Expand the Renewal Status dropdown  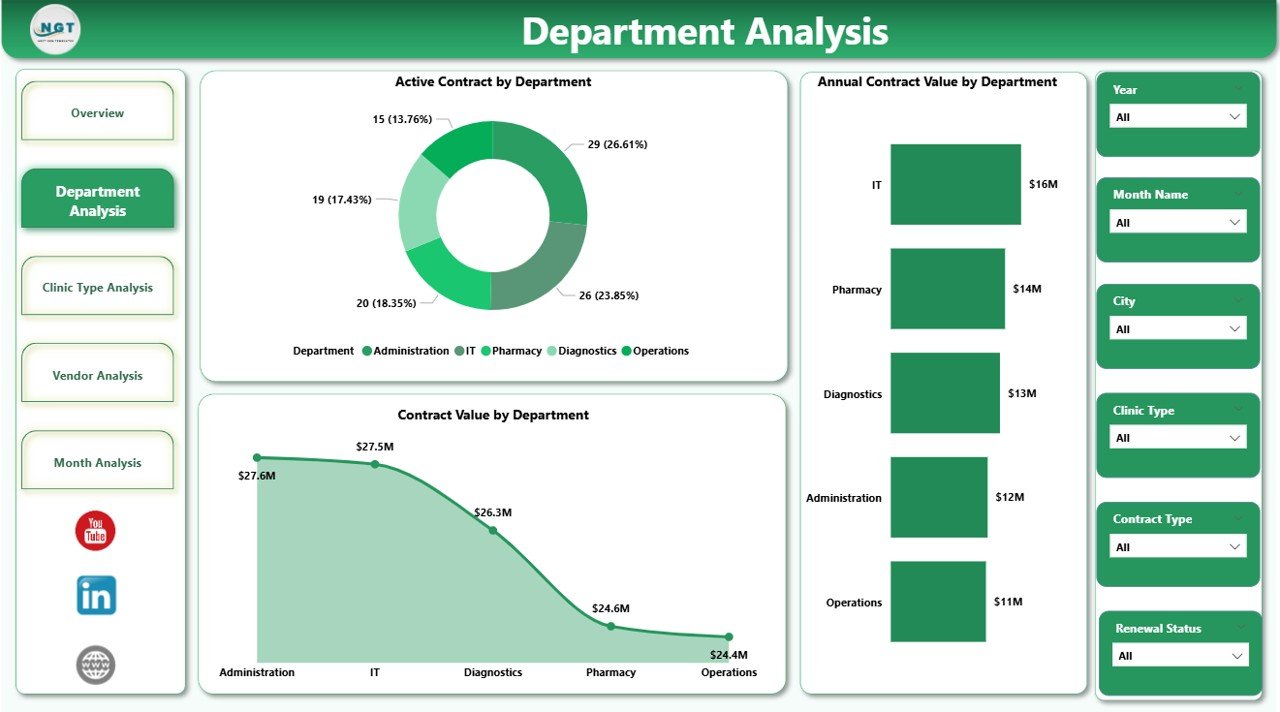[x=1180, y=656]
